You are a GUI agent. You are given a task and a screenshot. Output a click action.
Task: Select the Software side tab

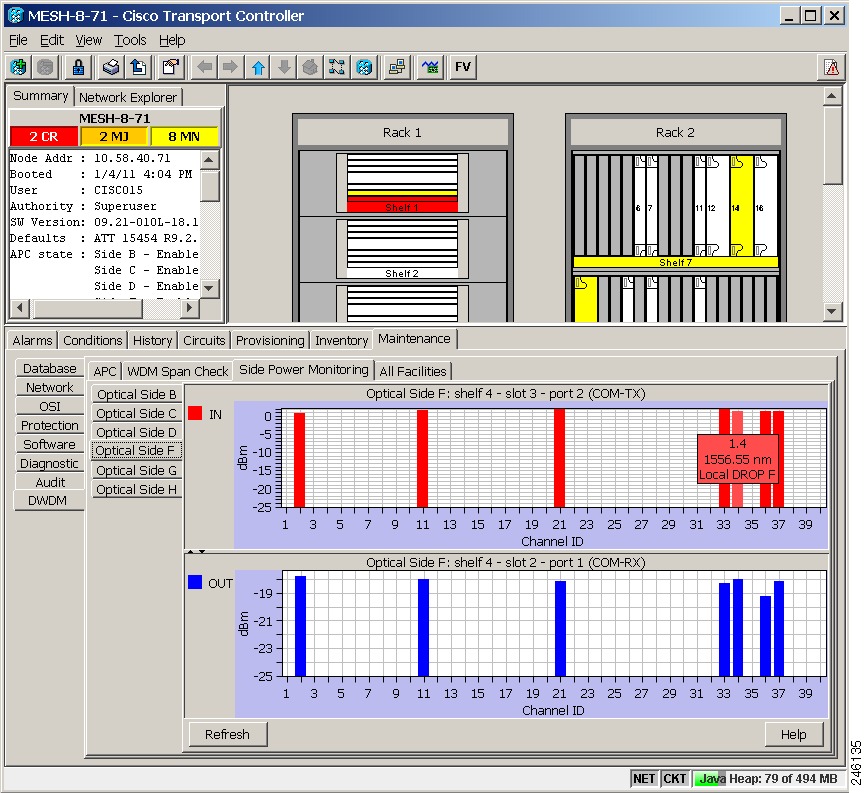50,445
